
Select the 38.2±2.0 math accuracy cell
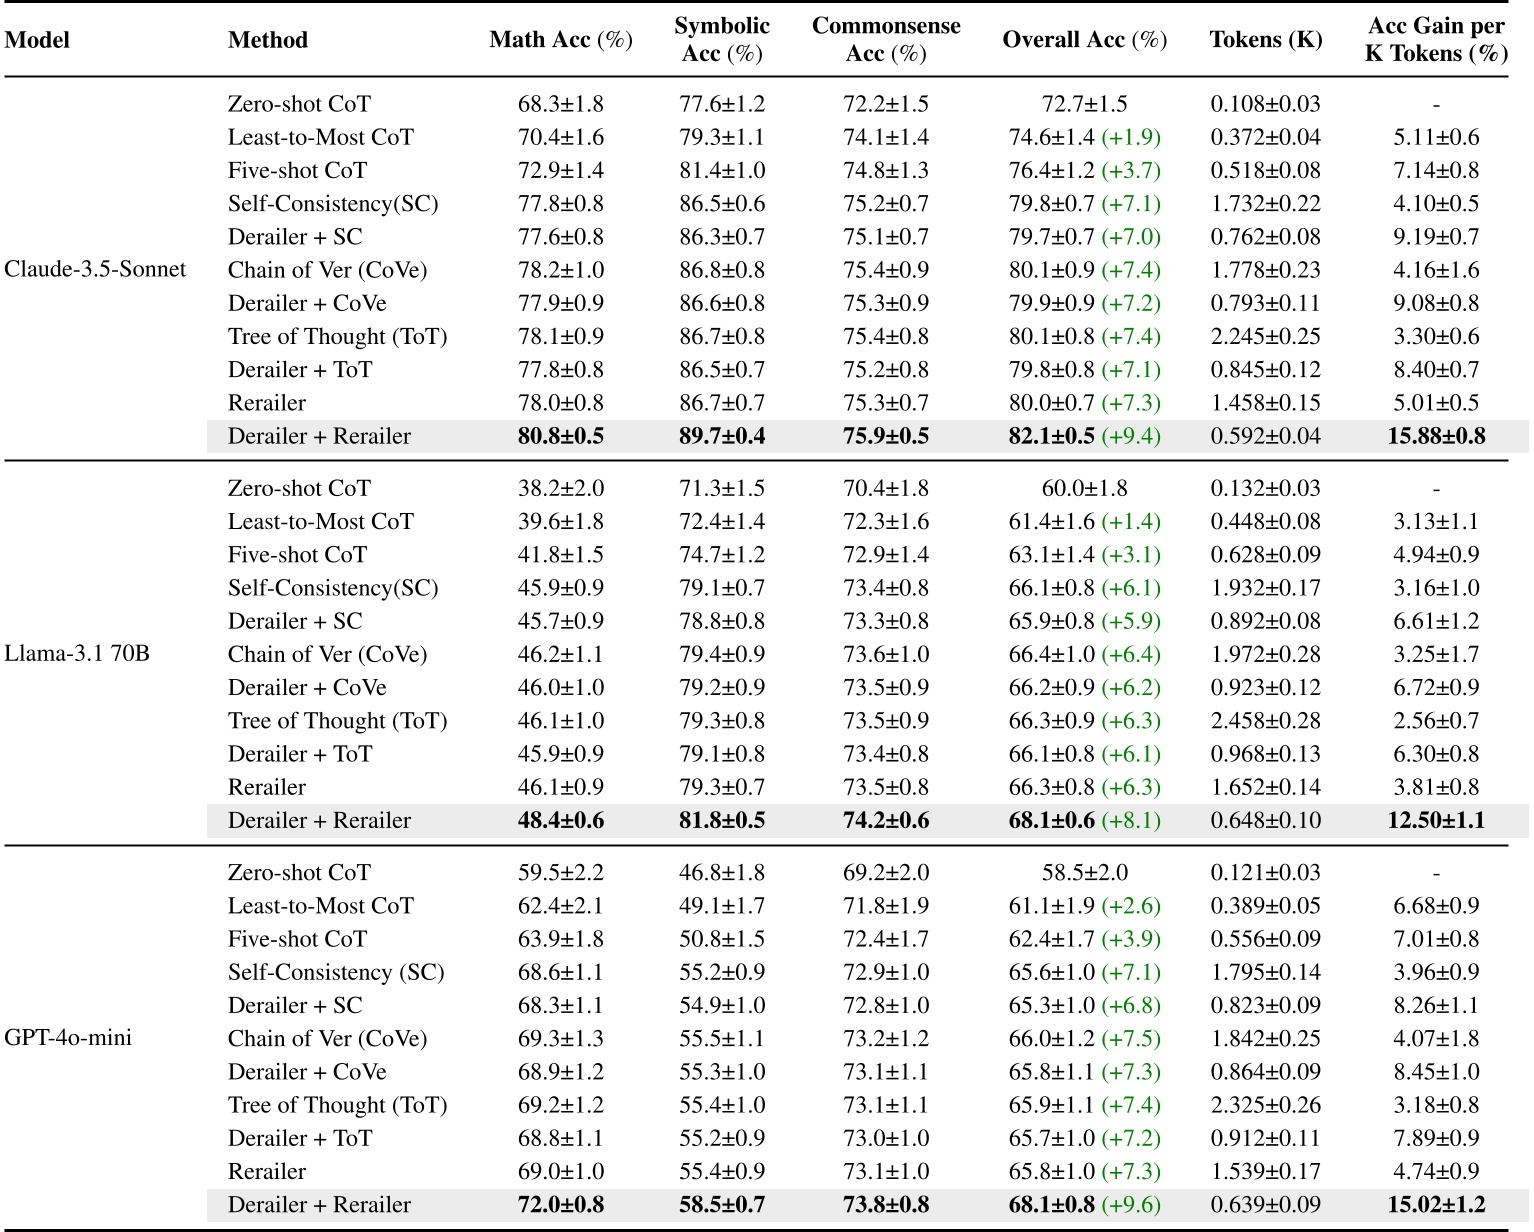click(560, 488)
